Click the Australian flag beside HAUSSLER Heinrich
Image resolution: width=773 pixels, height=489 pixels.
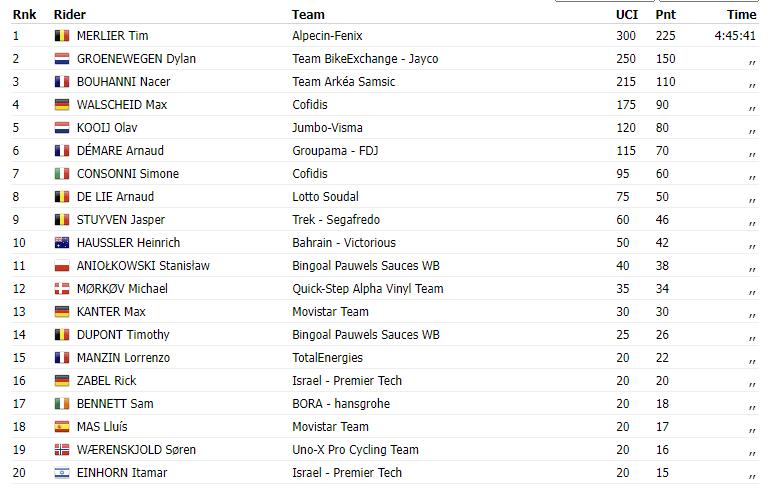click(62, 243)
